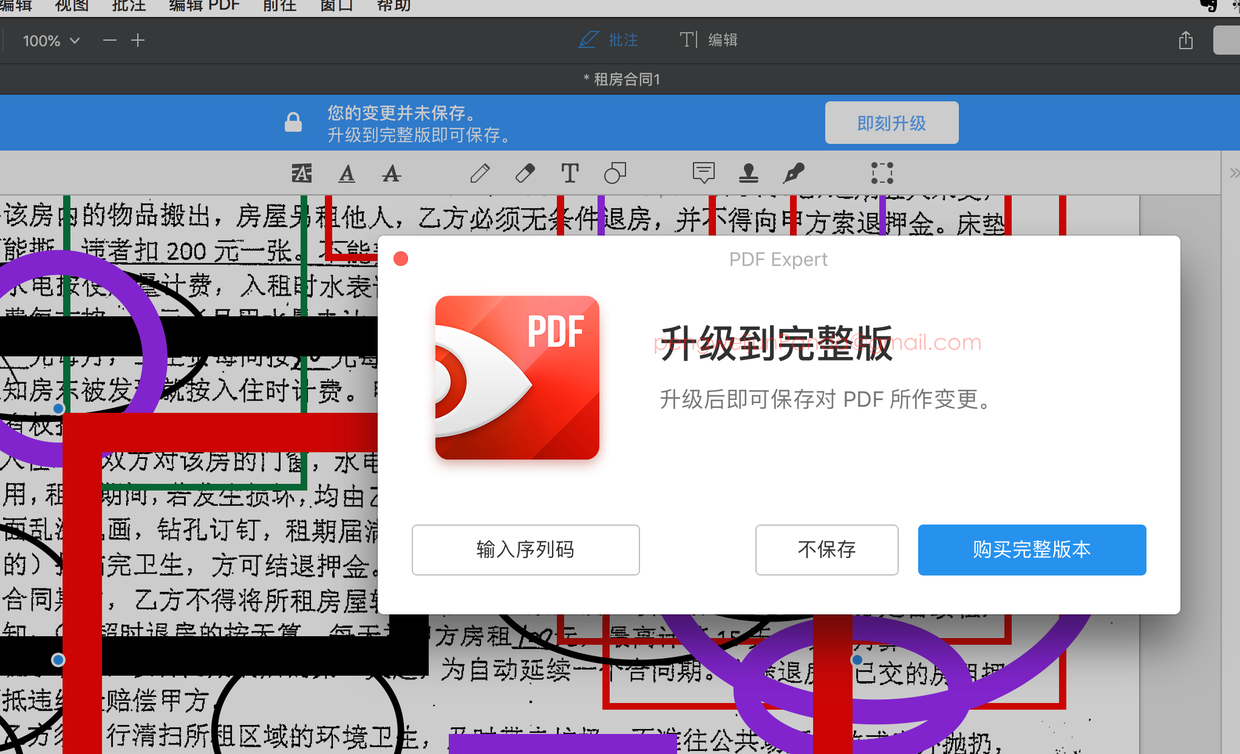Select the shapes tool
Screen dimensions: 1240x754
click(615, 173)
